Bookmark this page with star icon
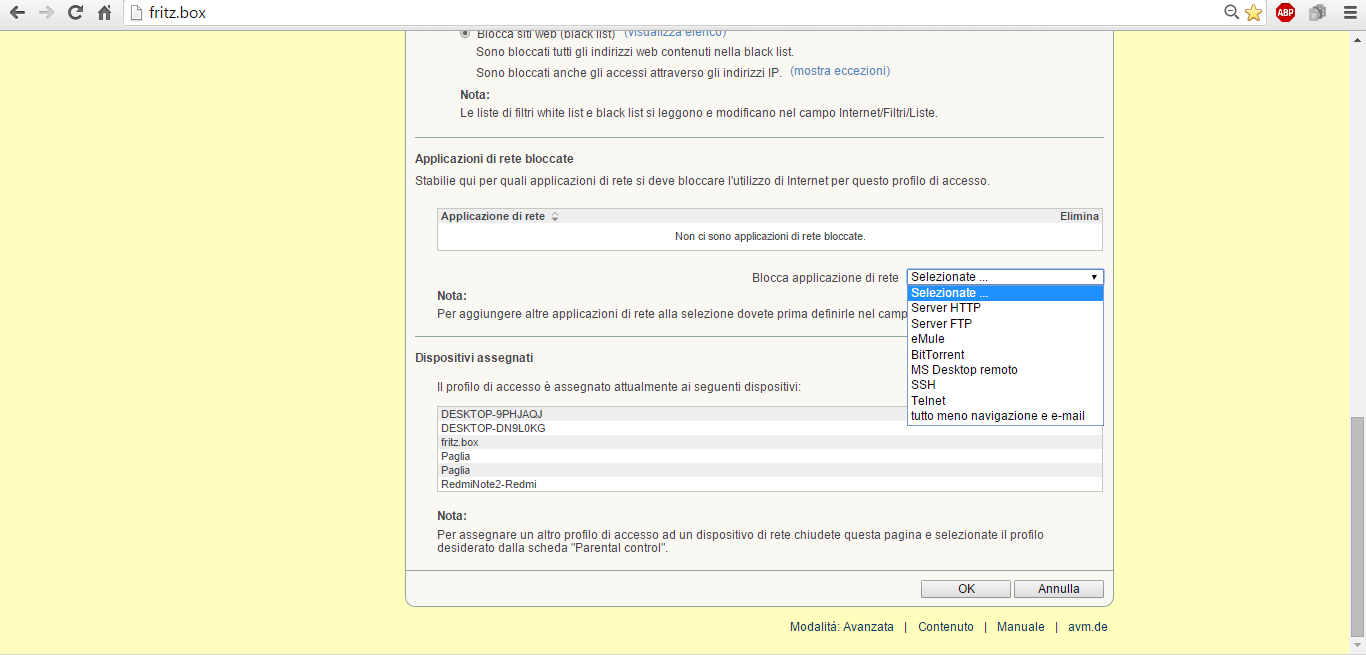This screenshot has height=655, width=1366. 1253,13
